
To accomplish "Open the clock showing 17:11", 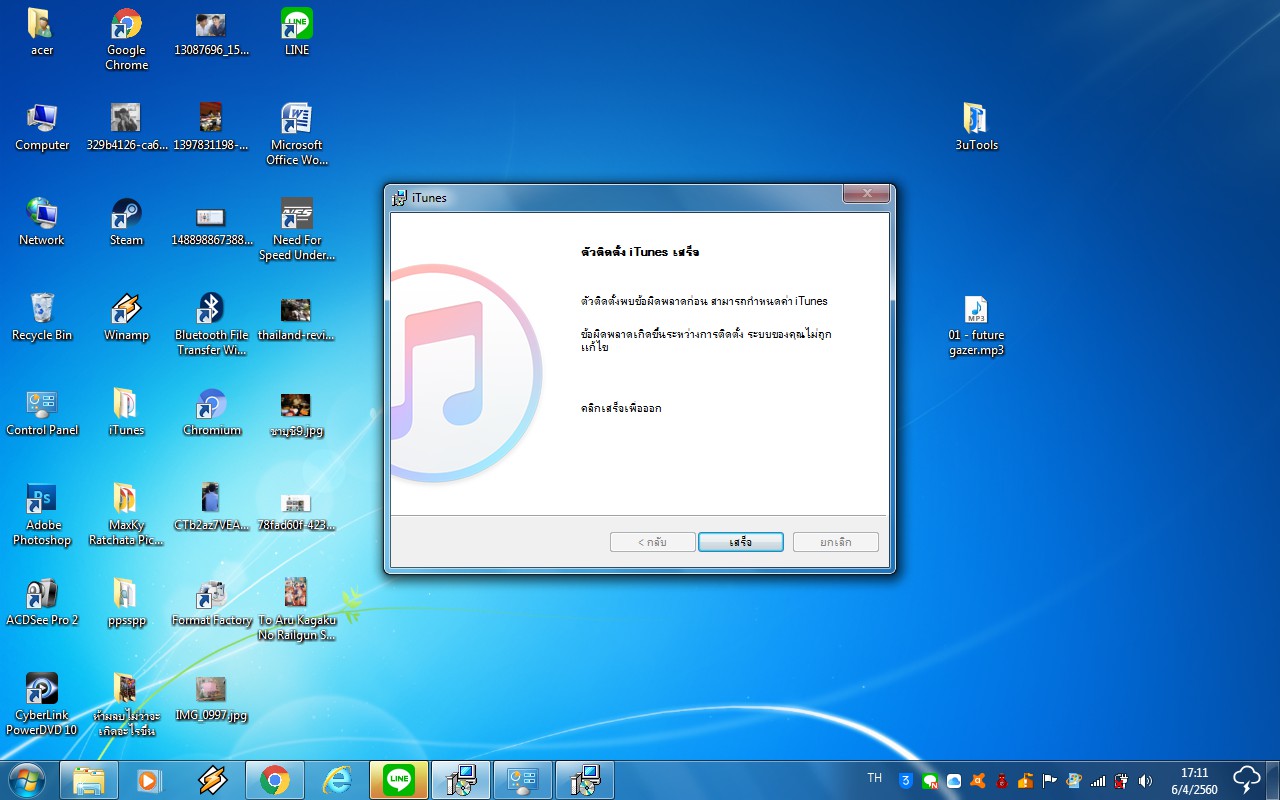I will tap(1195, 780).
